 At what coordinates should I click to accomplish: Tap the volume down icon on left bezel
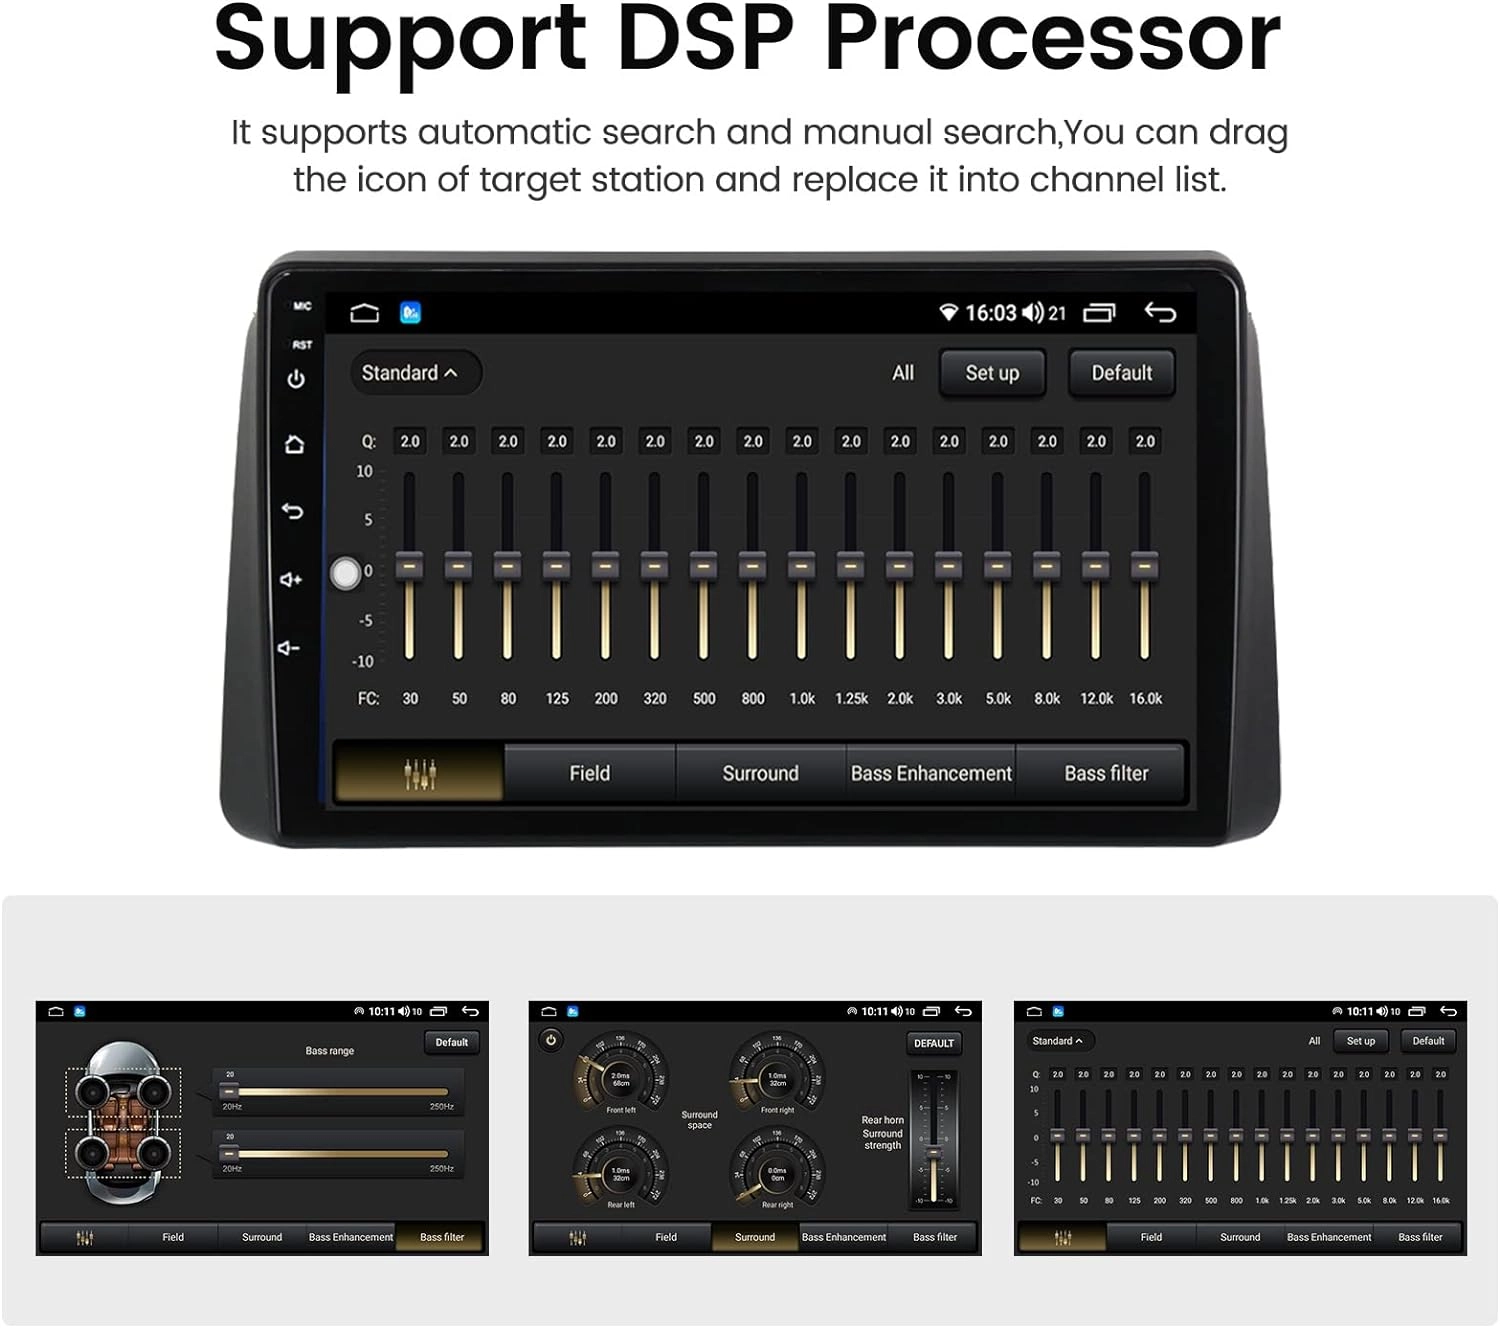pyautogui.click(x=289, y=648)
